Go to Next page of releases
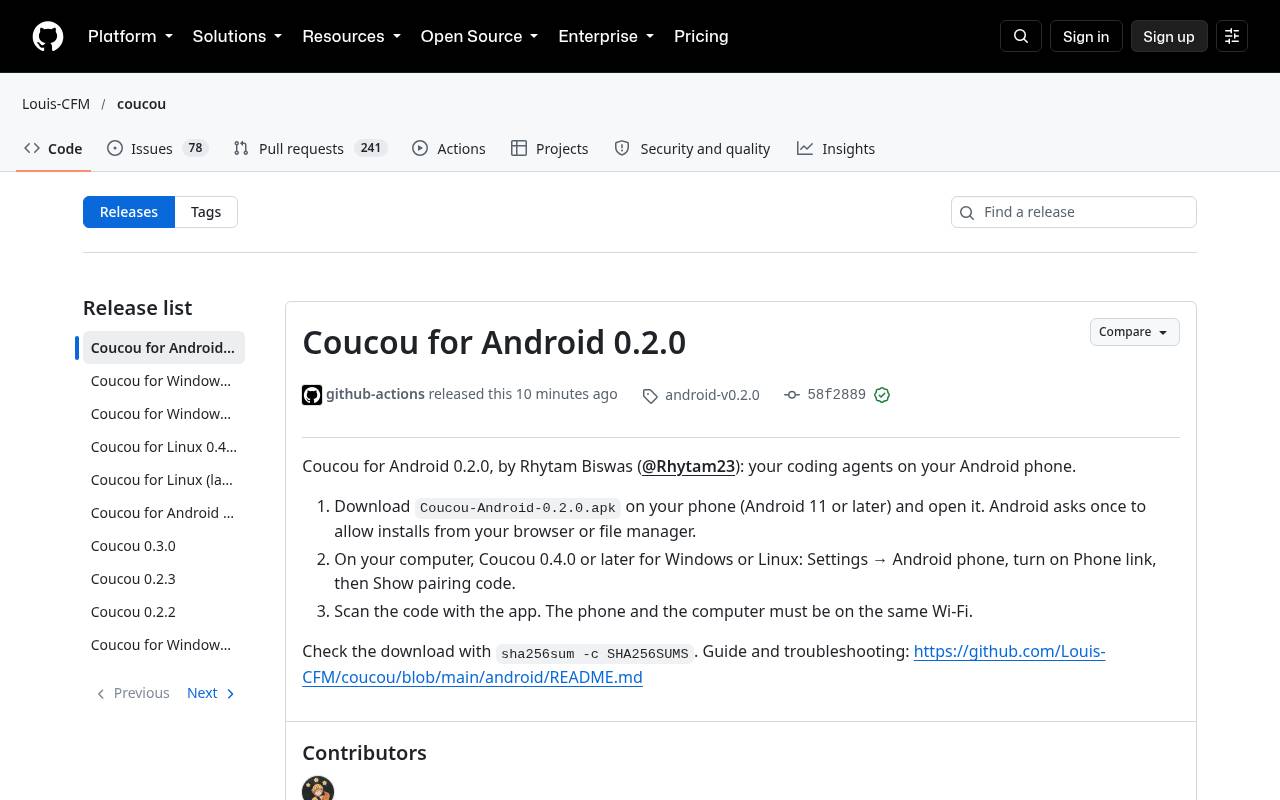The height and width of the screenshot is (800, 1280). pos(211,693)
